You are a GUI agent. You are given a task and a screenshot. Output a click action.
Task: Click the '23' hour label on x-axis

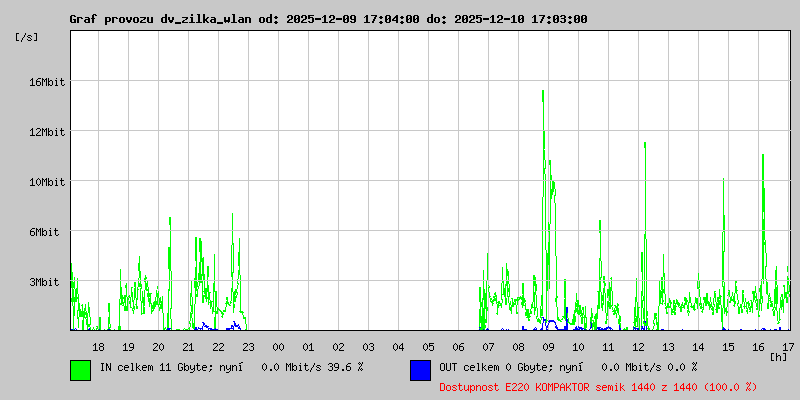tap(248, 347)
